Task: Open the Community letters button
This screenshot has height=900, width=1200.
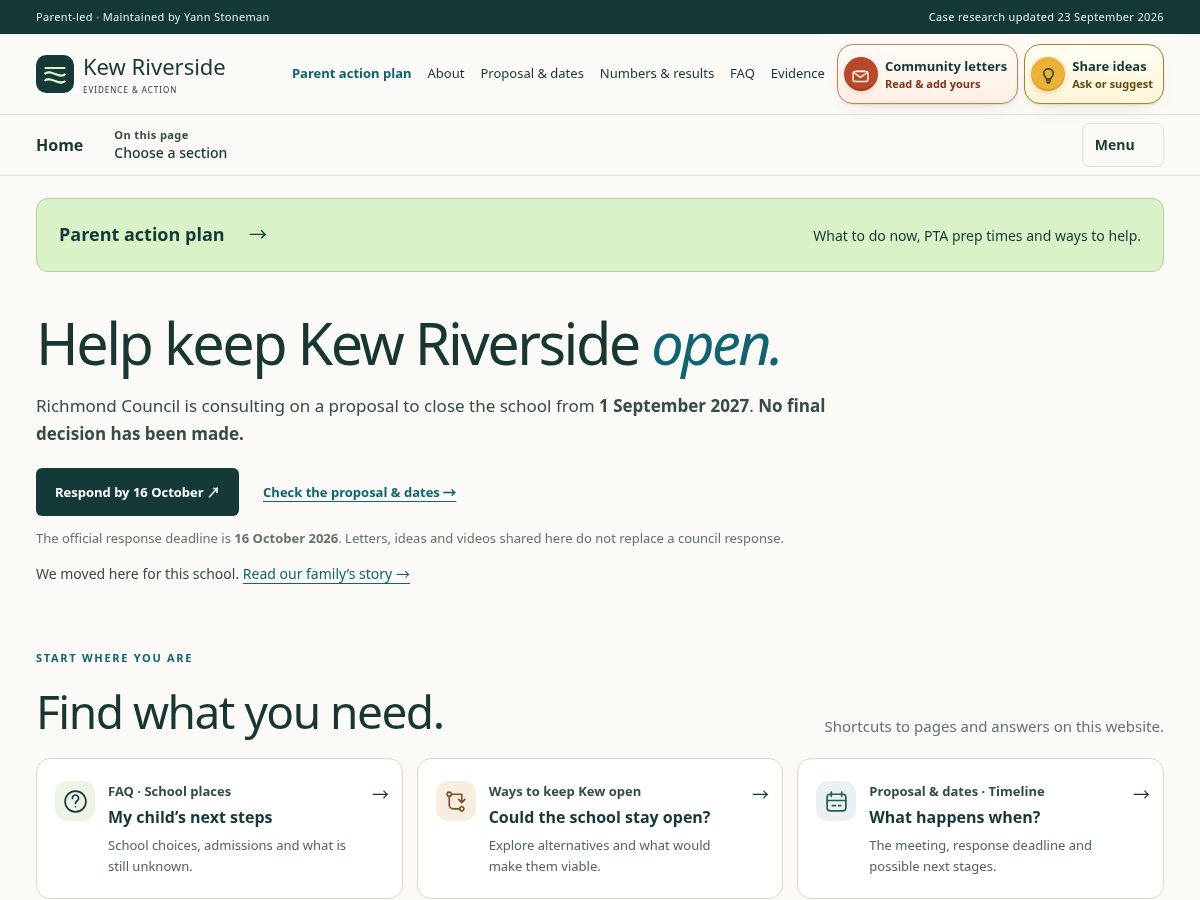Action: pos(927,74)
